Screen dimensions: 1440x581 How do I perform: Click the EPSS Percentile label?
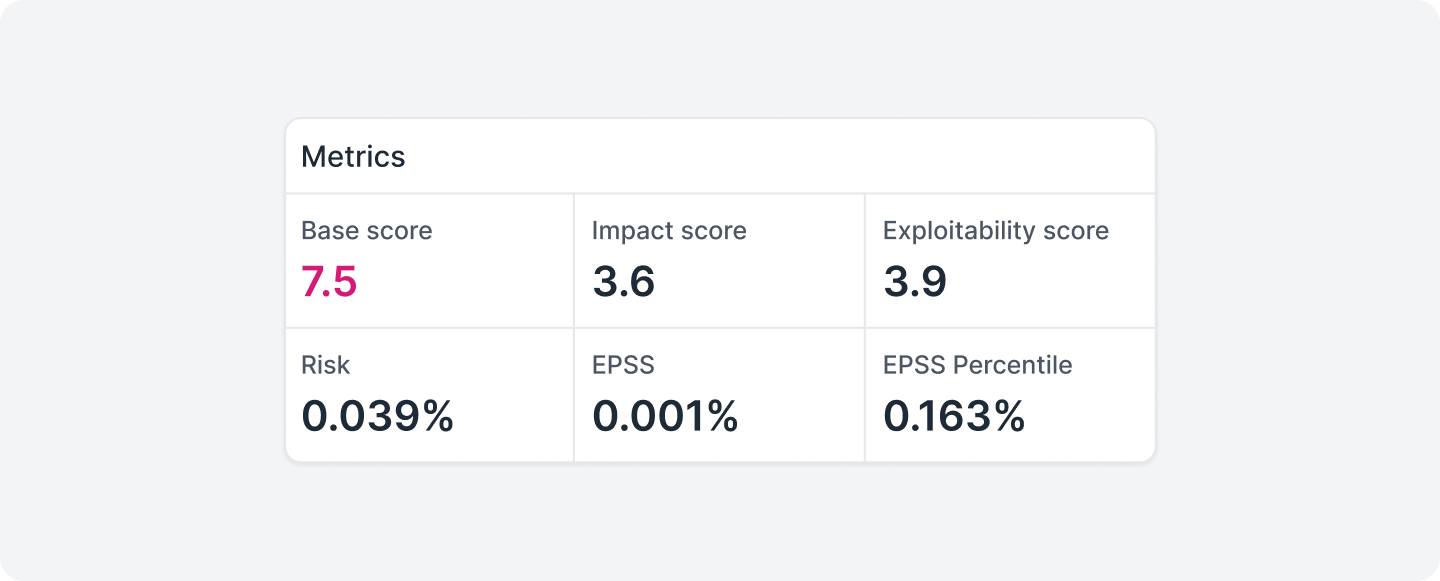tap(977, 365)
